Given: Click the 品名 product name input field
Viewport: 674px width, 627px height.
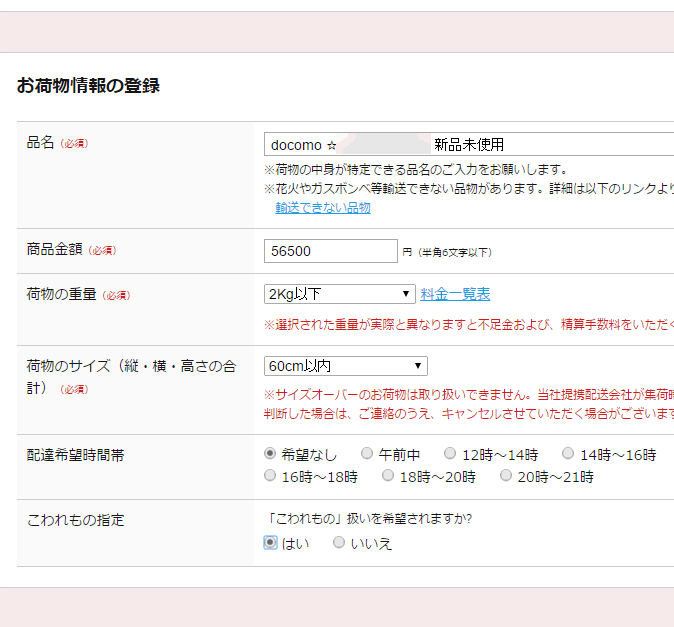Looking at the screenshot, I should (x=468, y=144).
